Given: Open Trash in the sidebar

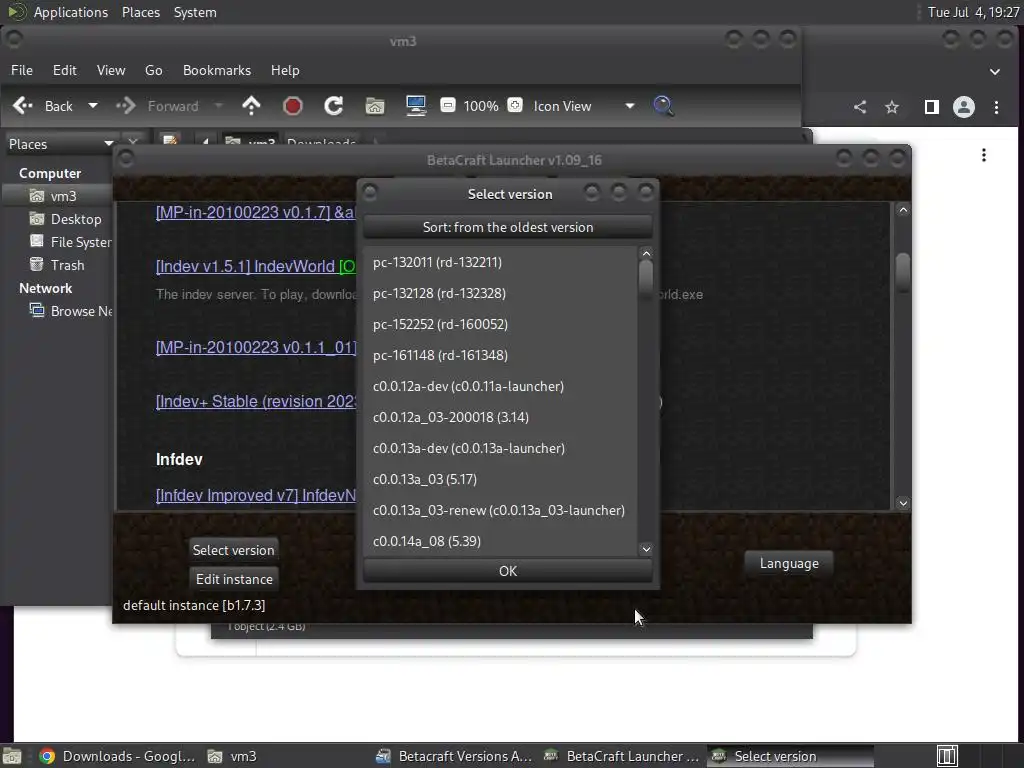Looking at the screenshot, I should click(x=59, y=264).
